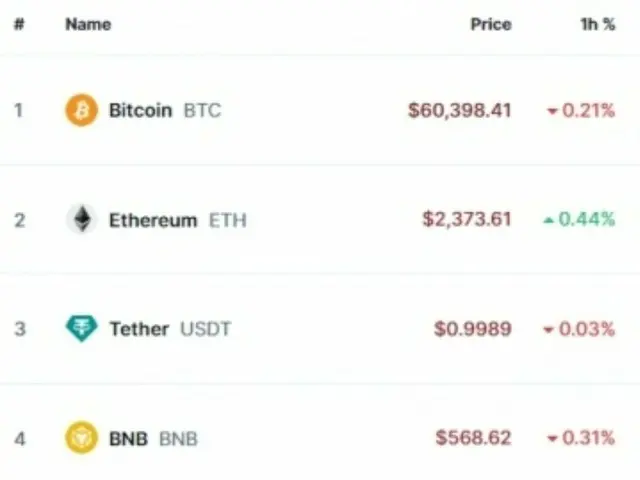
Task: Click BNB's red down arrow indicator
Action: [552, 439]
